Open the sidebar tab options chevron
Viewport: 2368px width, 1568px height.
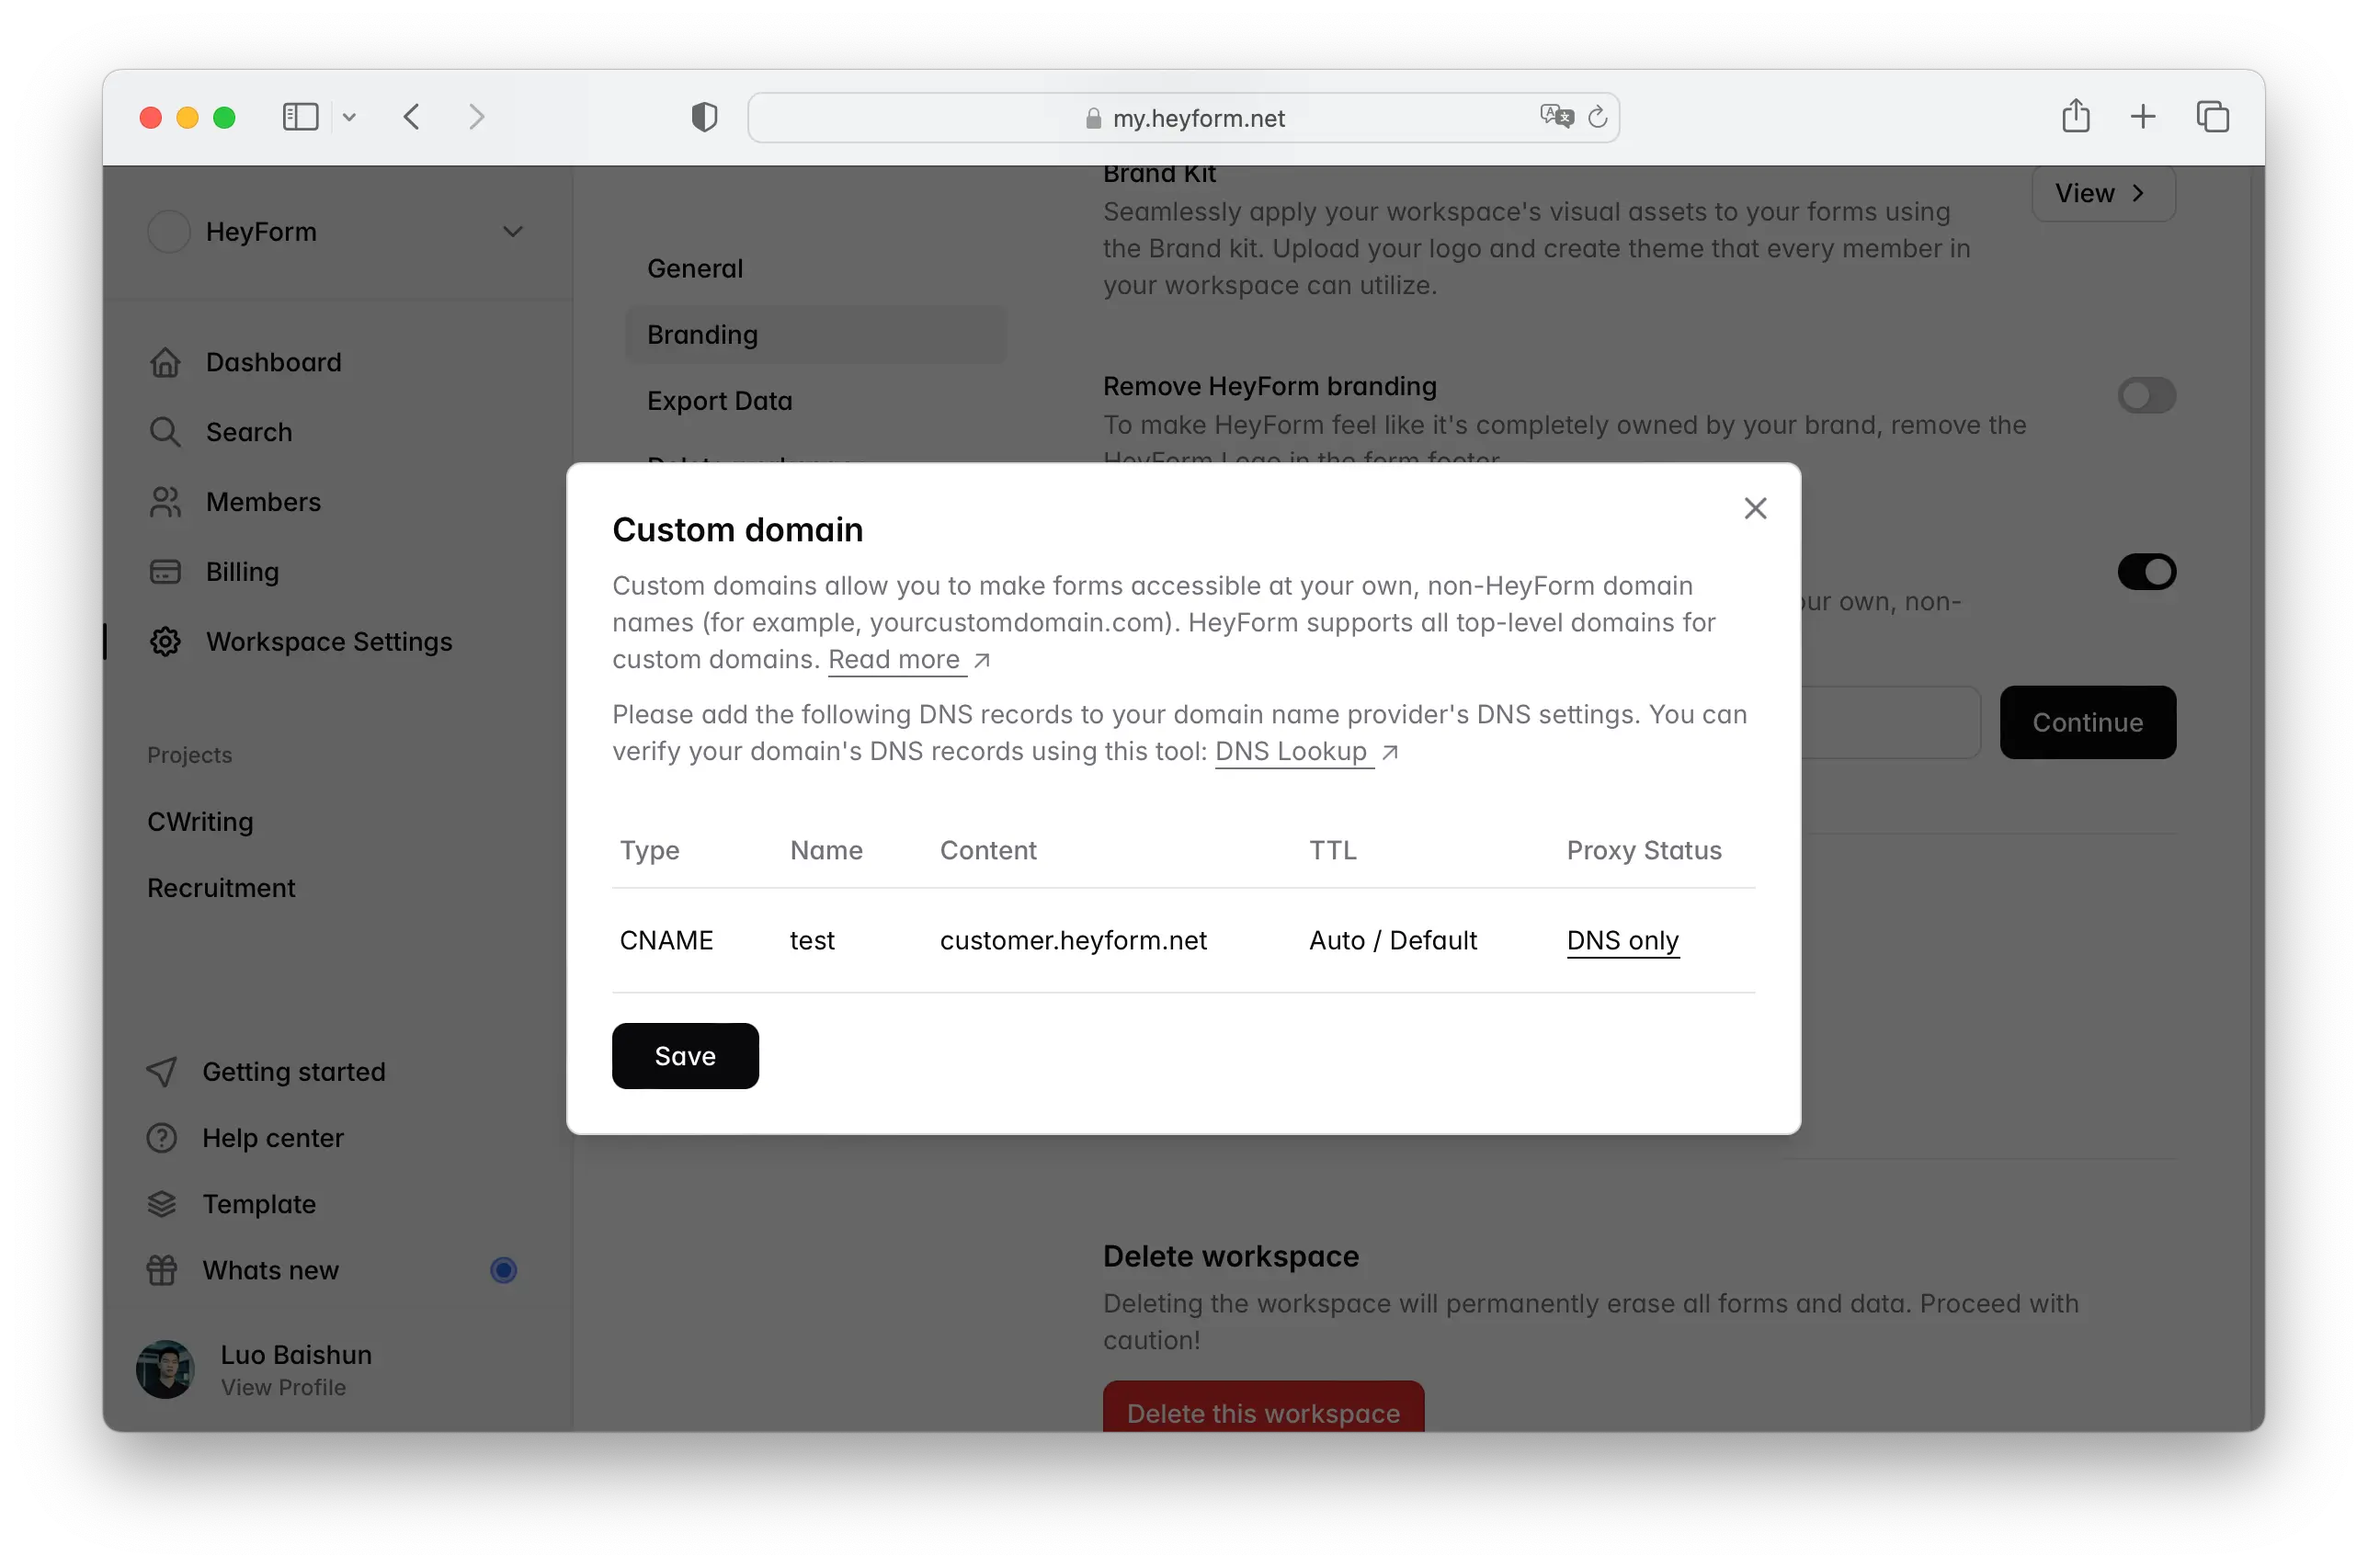point(349,117)
